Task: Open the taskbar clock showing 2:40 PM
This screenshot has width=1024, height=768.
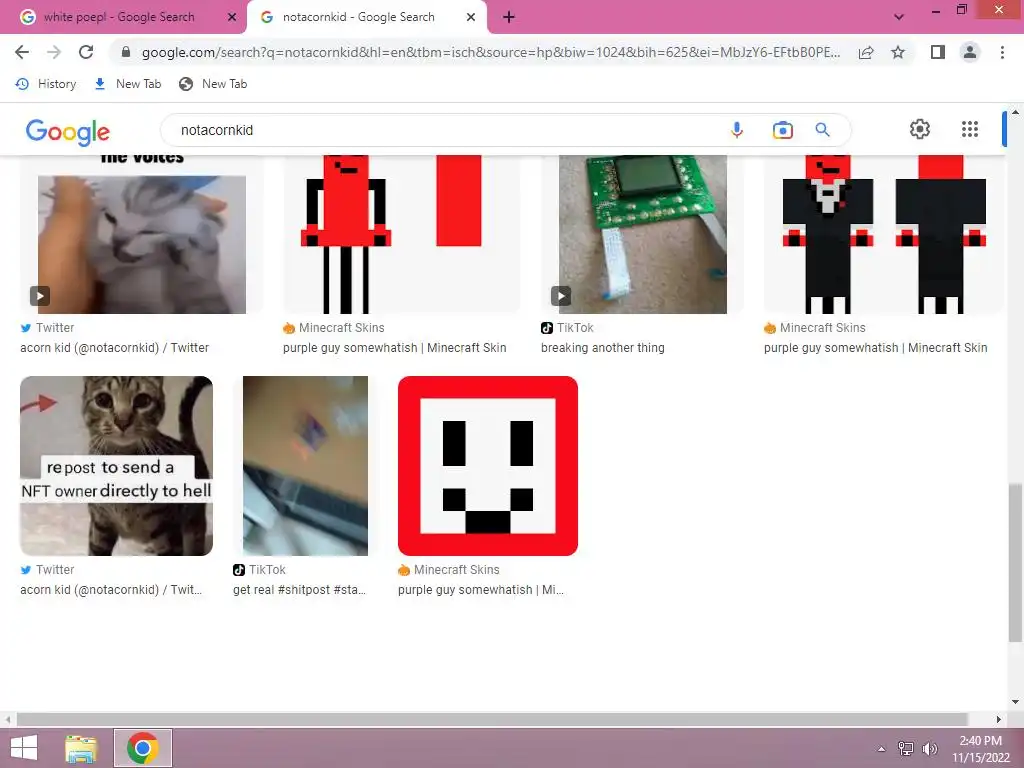Action: [980, 748]
